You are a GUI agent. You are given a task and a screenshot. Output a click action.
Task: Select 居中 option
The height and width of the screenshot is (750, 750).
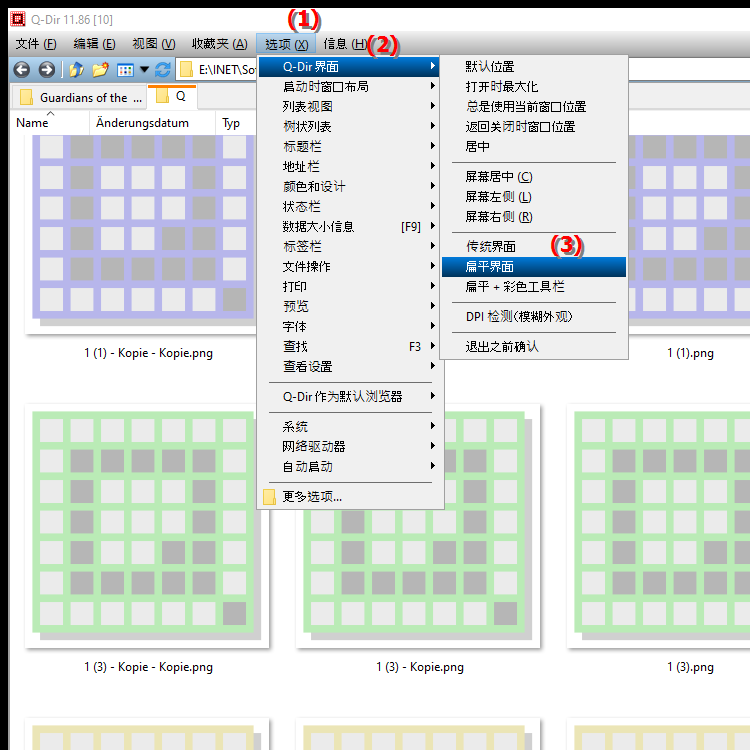[x=534, y=146]
